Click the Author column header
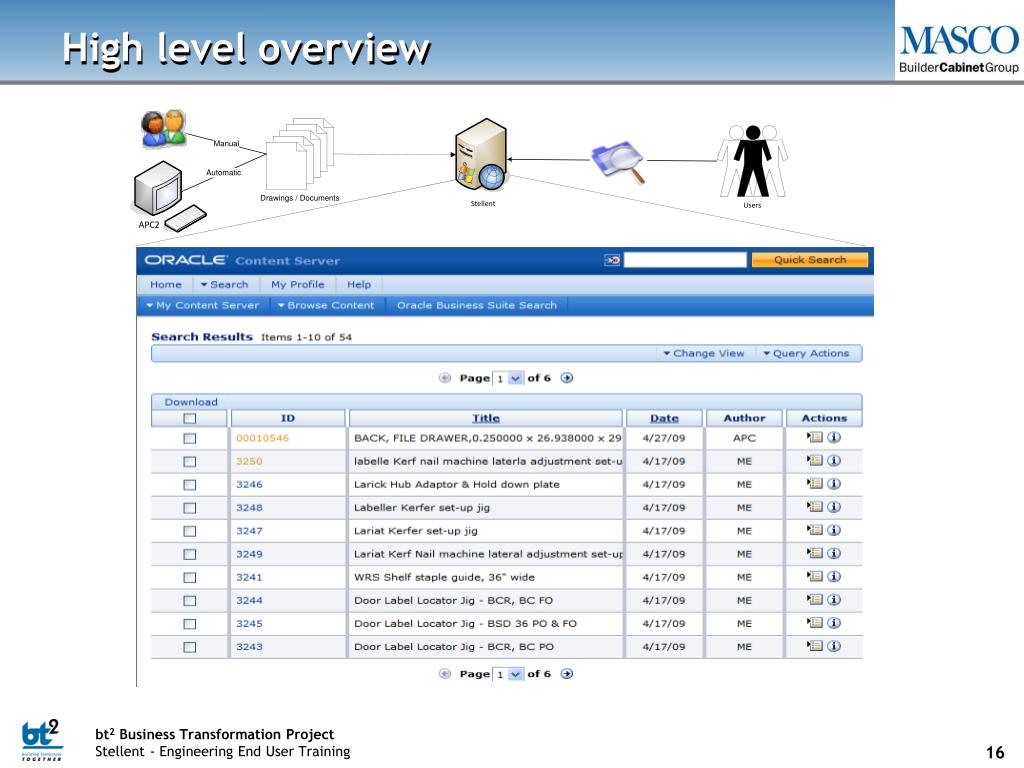 744,418
